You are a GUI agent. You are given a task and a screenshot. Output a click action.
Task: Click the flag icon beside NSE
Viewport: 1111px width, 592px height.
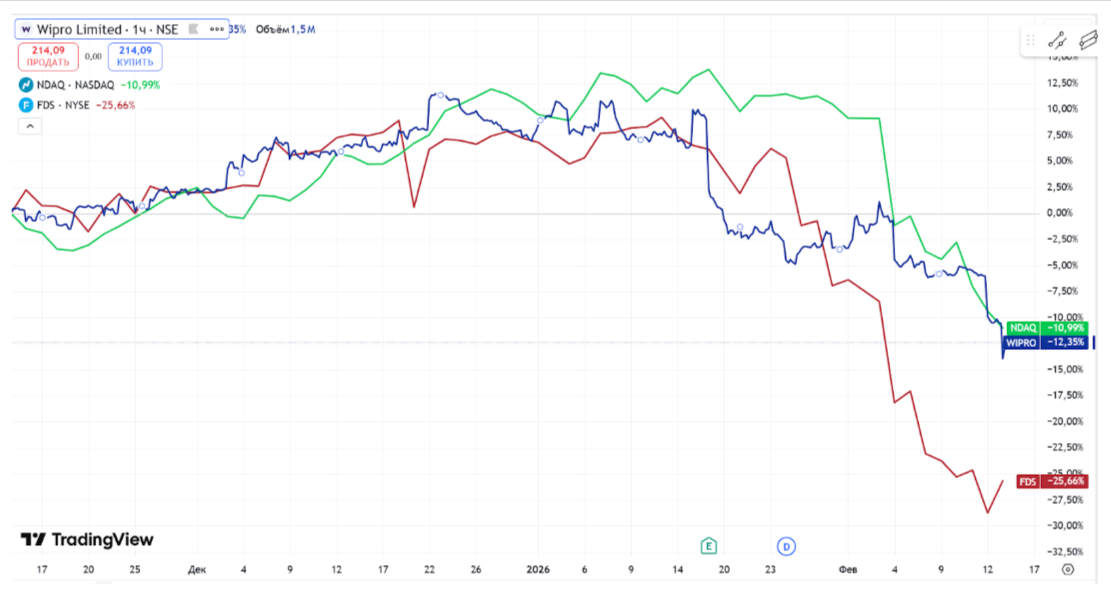click(x=194, y=29)
